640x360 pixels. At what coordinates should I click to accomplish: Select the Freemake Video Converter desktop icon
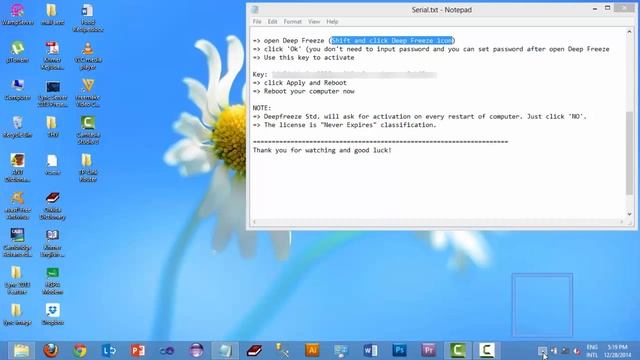tap(88, 93)
